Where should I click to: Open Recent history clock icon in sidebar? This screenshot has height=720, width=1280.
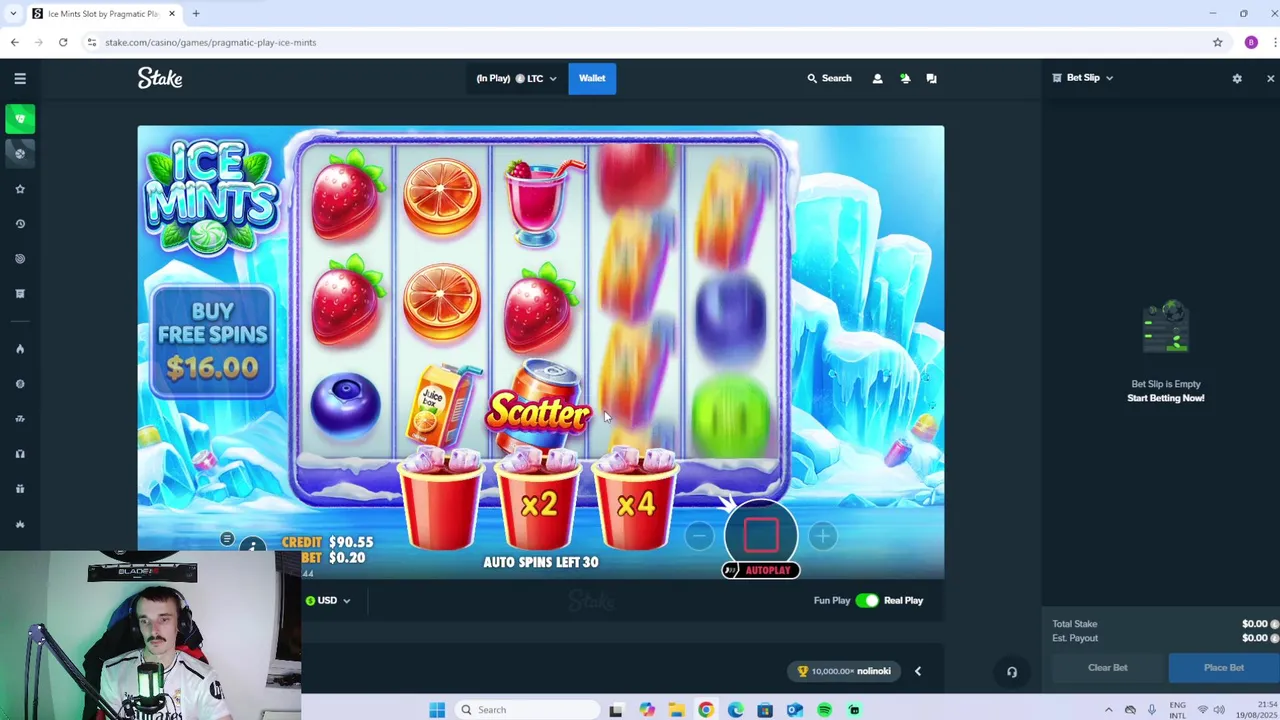pos(20,224)
